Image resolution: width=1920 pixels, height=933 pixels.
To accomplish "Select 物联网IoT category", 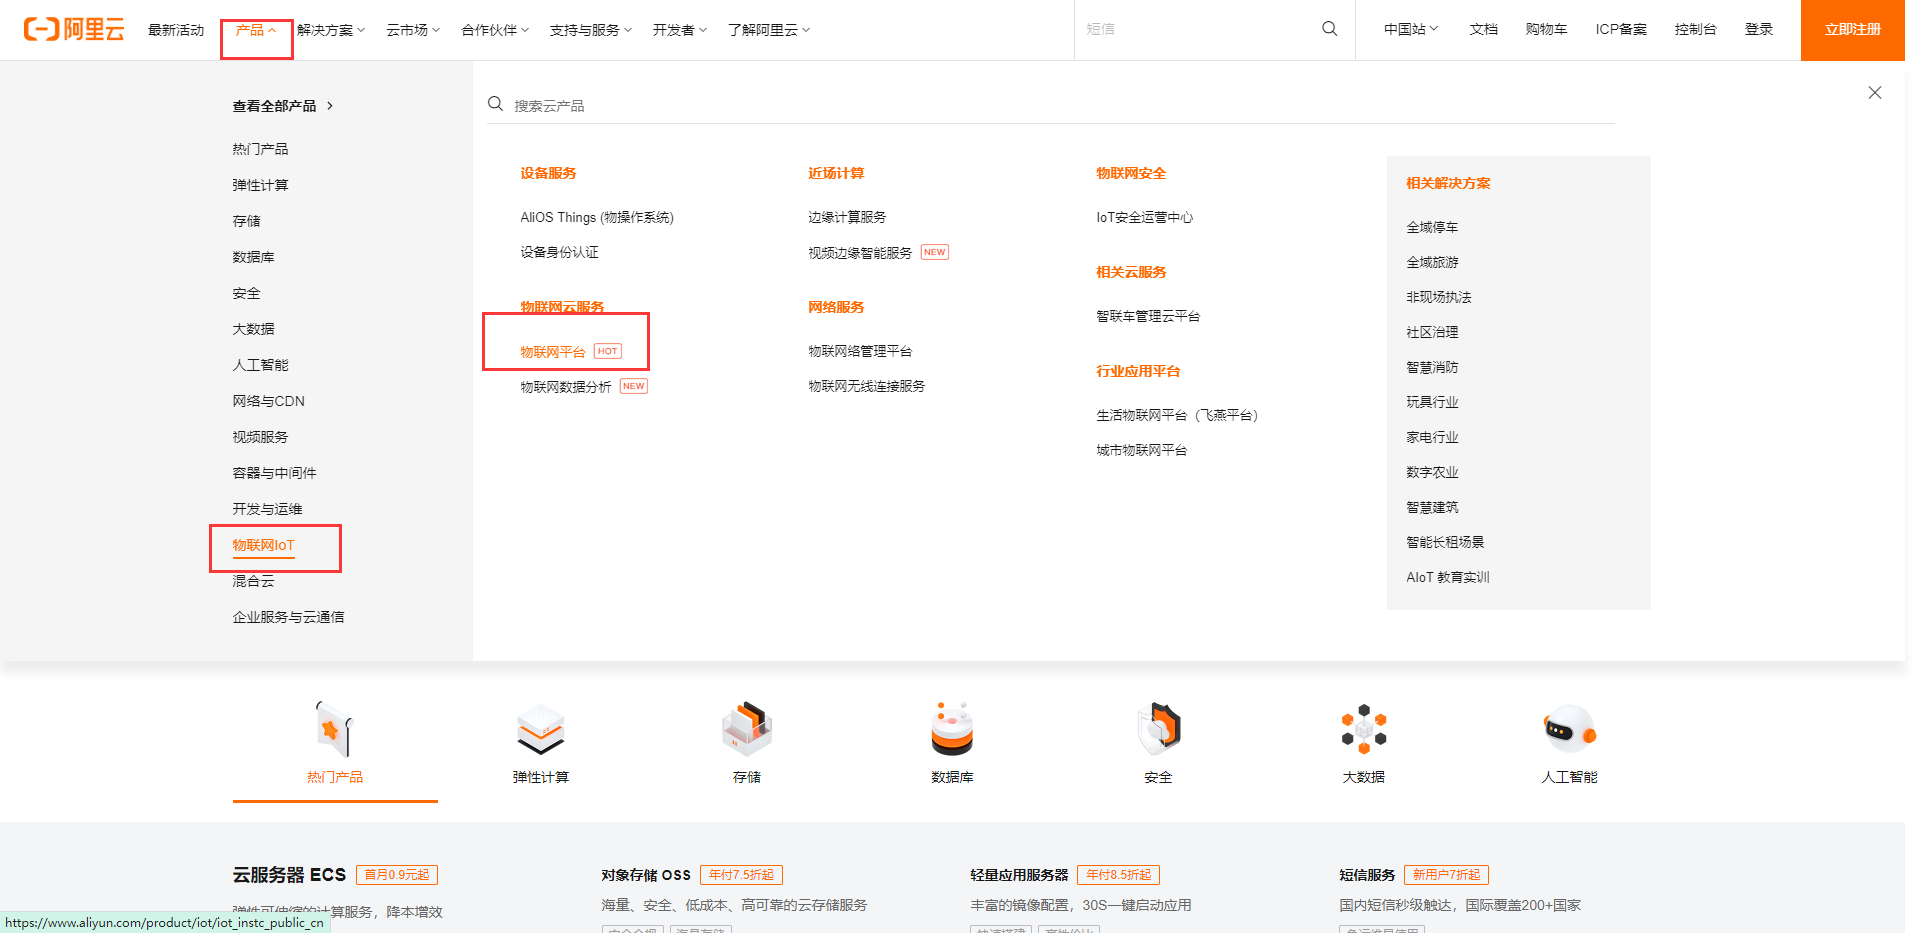I will pos(264,545).
